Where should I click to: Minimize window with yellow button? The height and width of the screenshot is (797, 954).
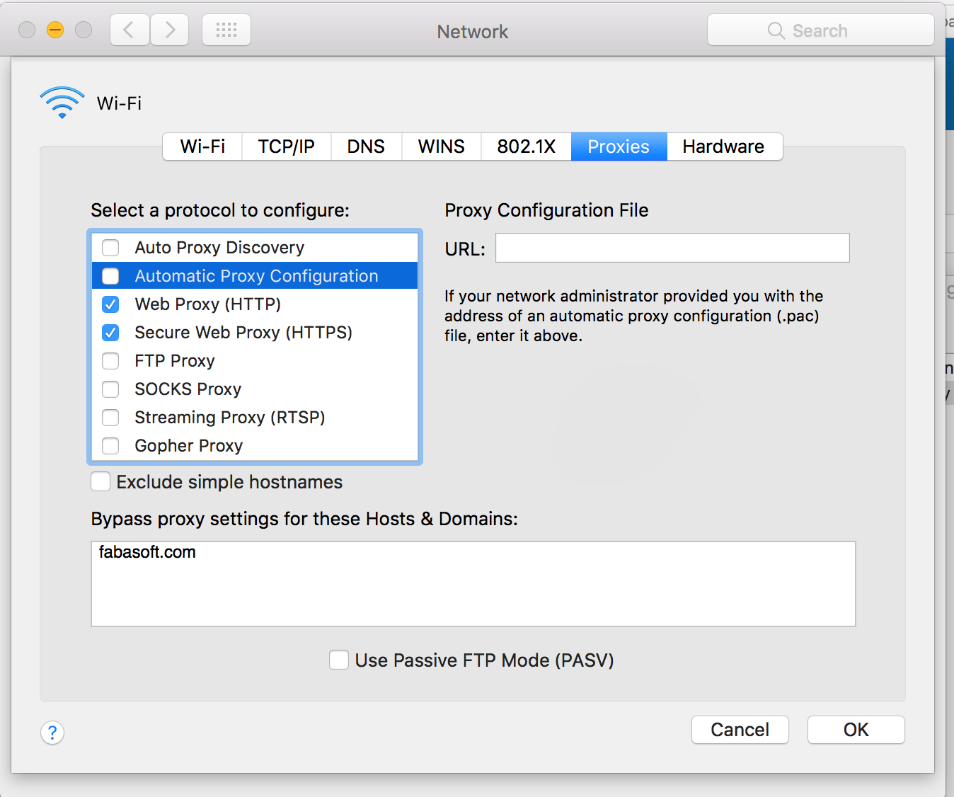55,30
